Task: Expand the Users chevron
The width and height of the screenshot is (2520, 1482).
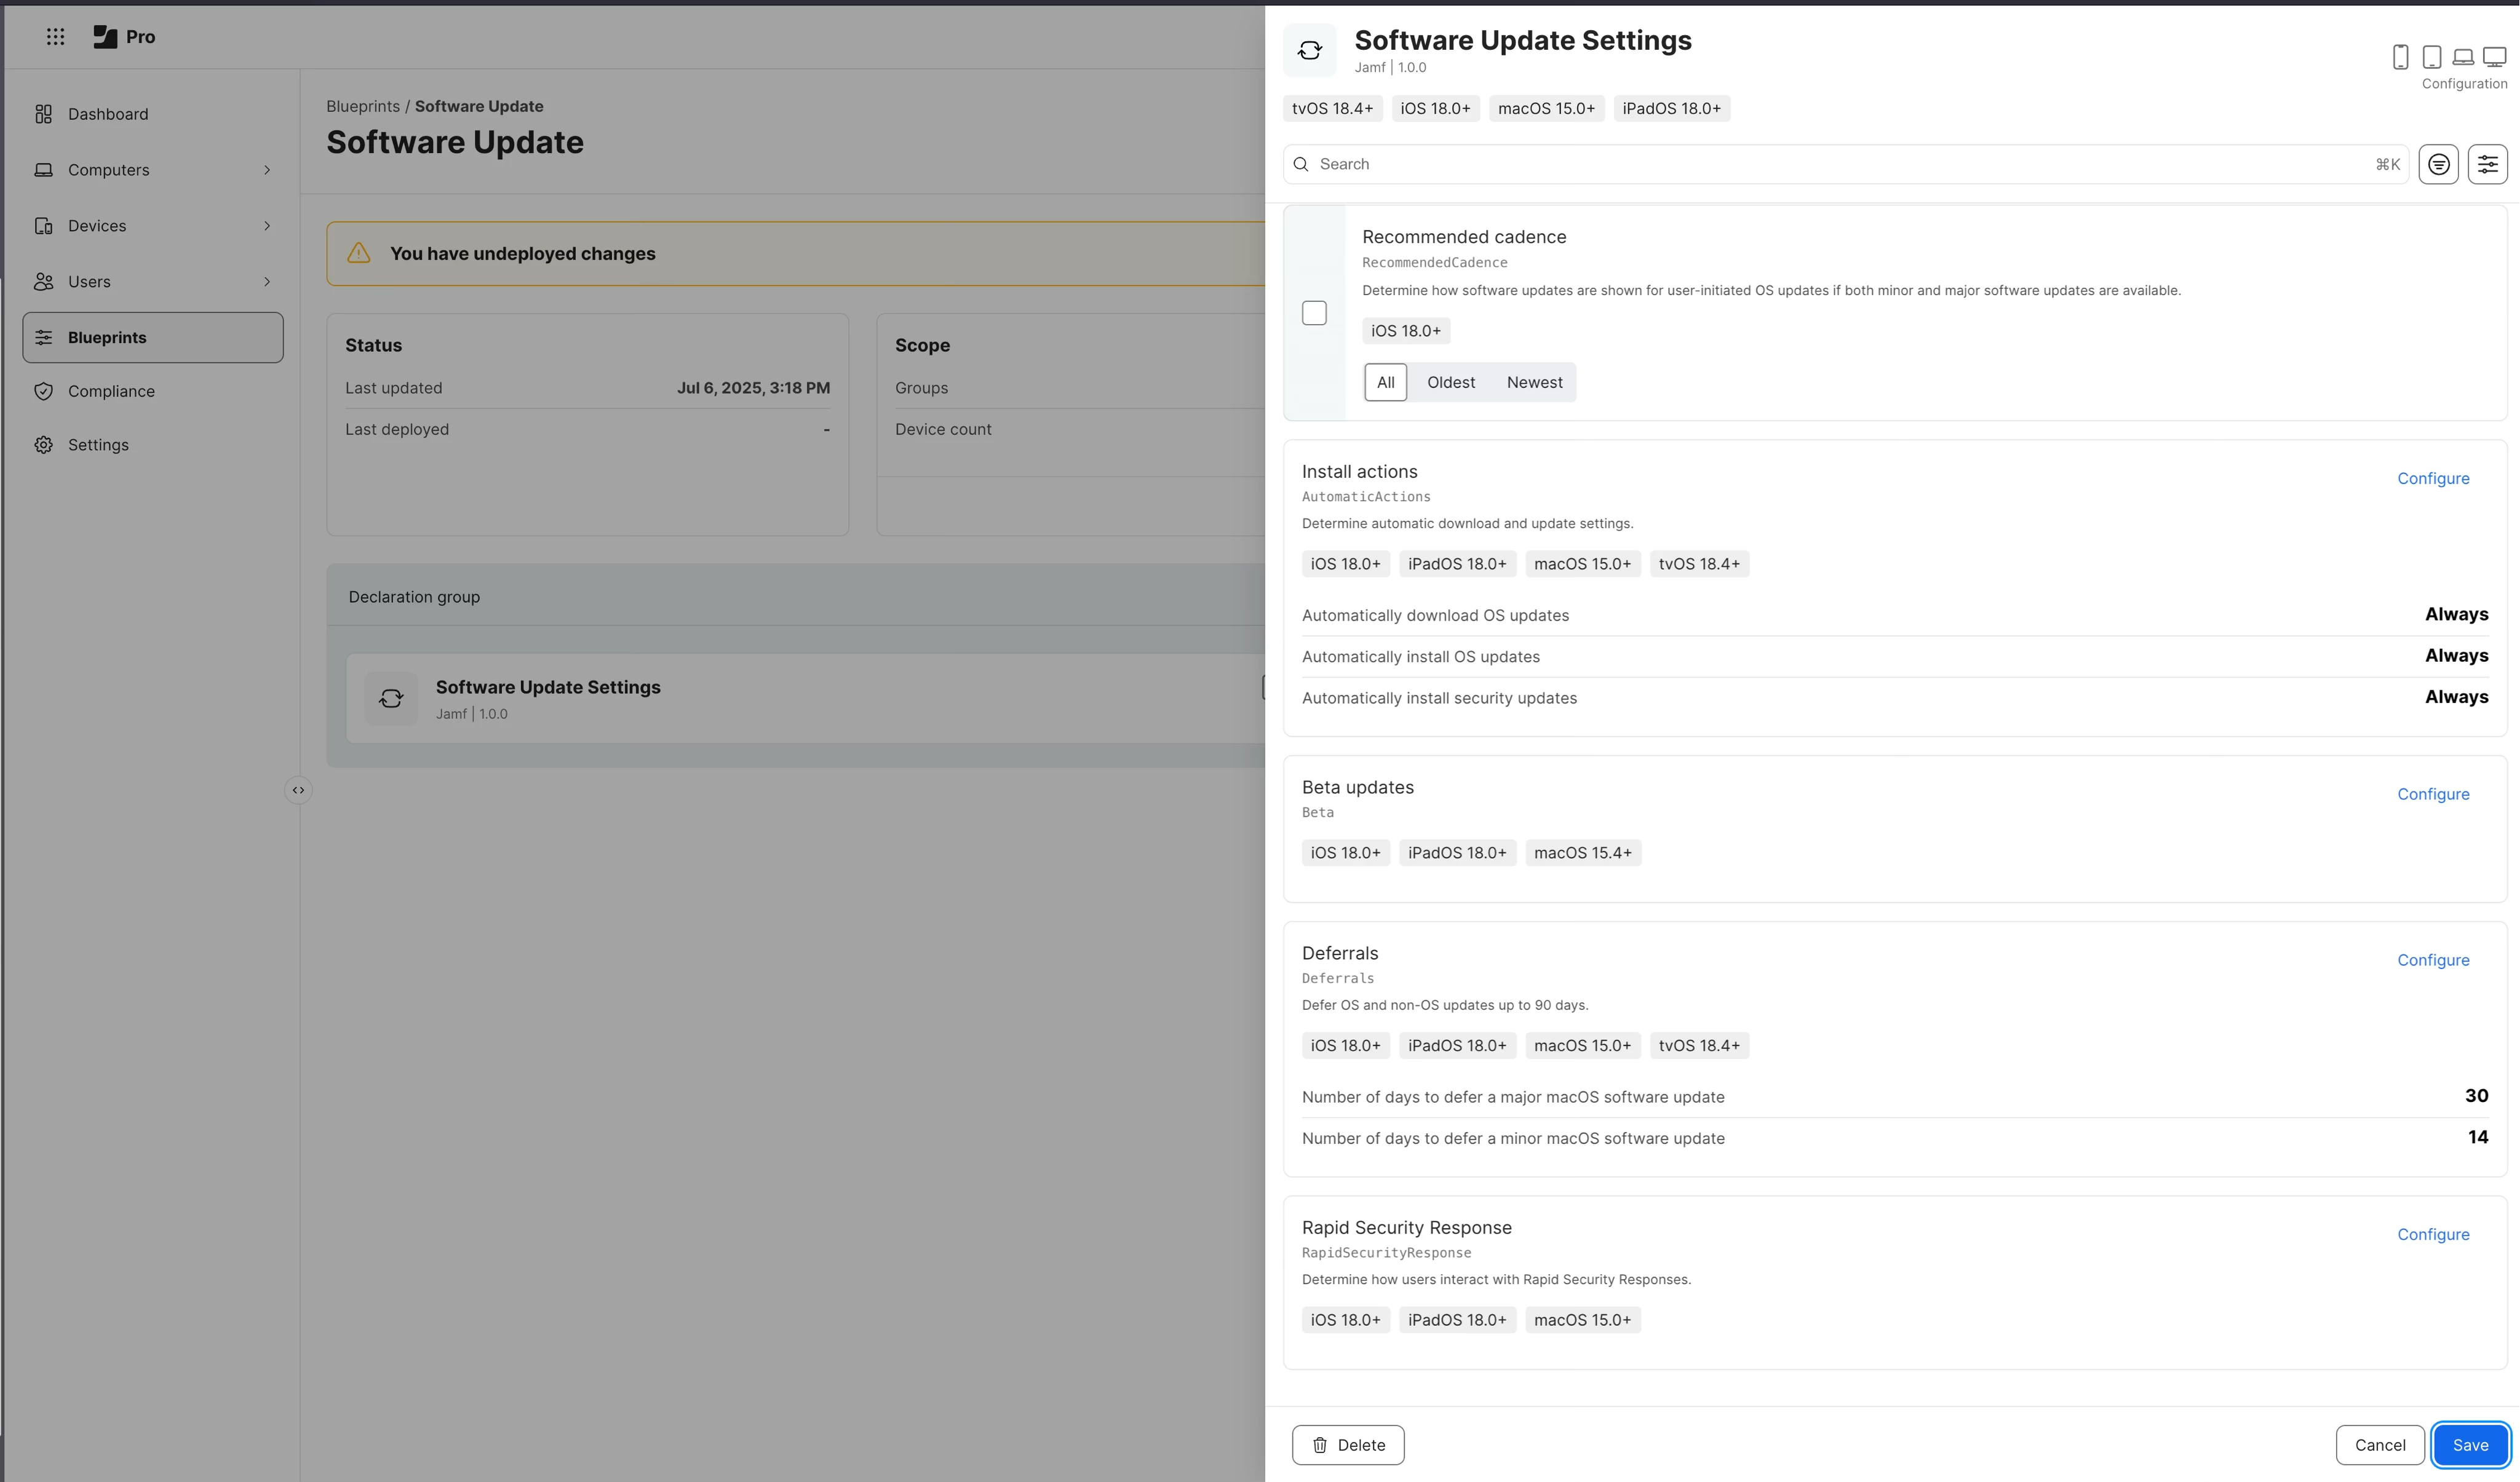Action: pos(267,282)
